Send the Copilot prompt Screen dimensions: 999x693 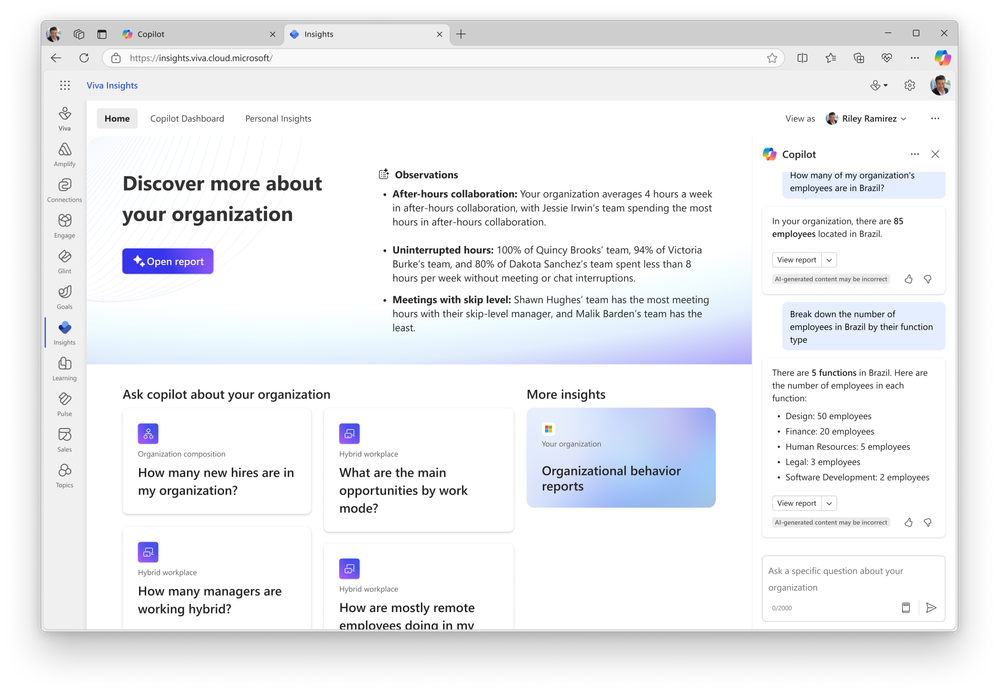931,608
